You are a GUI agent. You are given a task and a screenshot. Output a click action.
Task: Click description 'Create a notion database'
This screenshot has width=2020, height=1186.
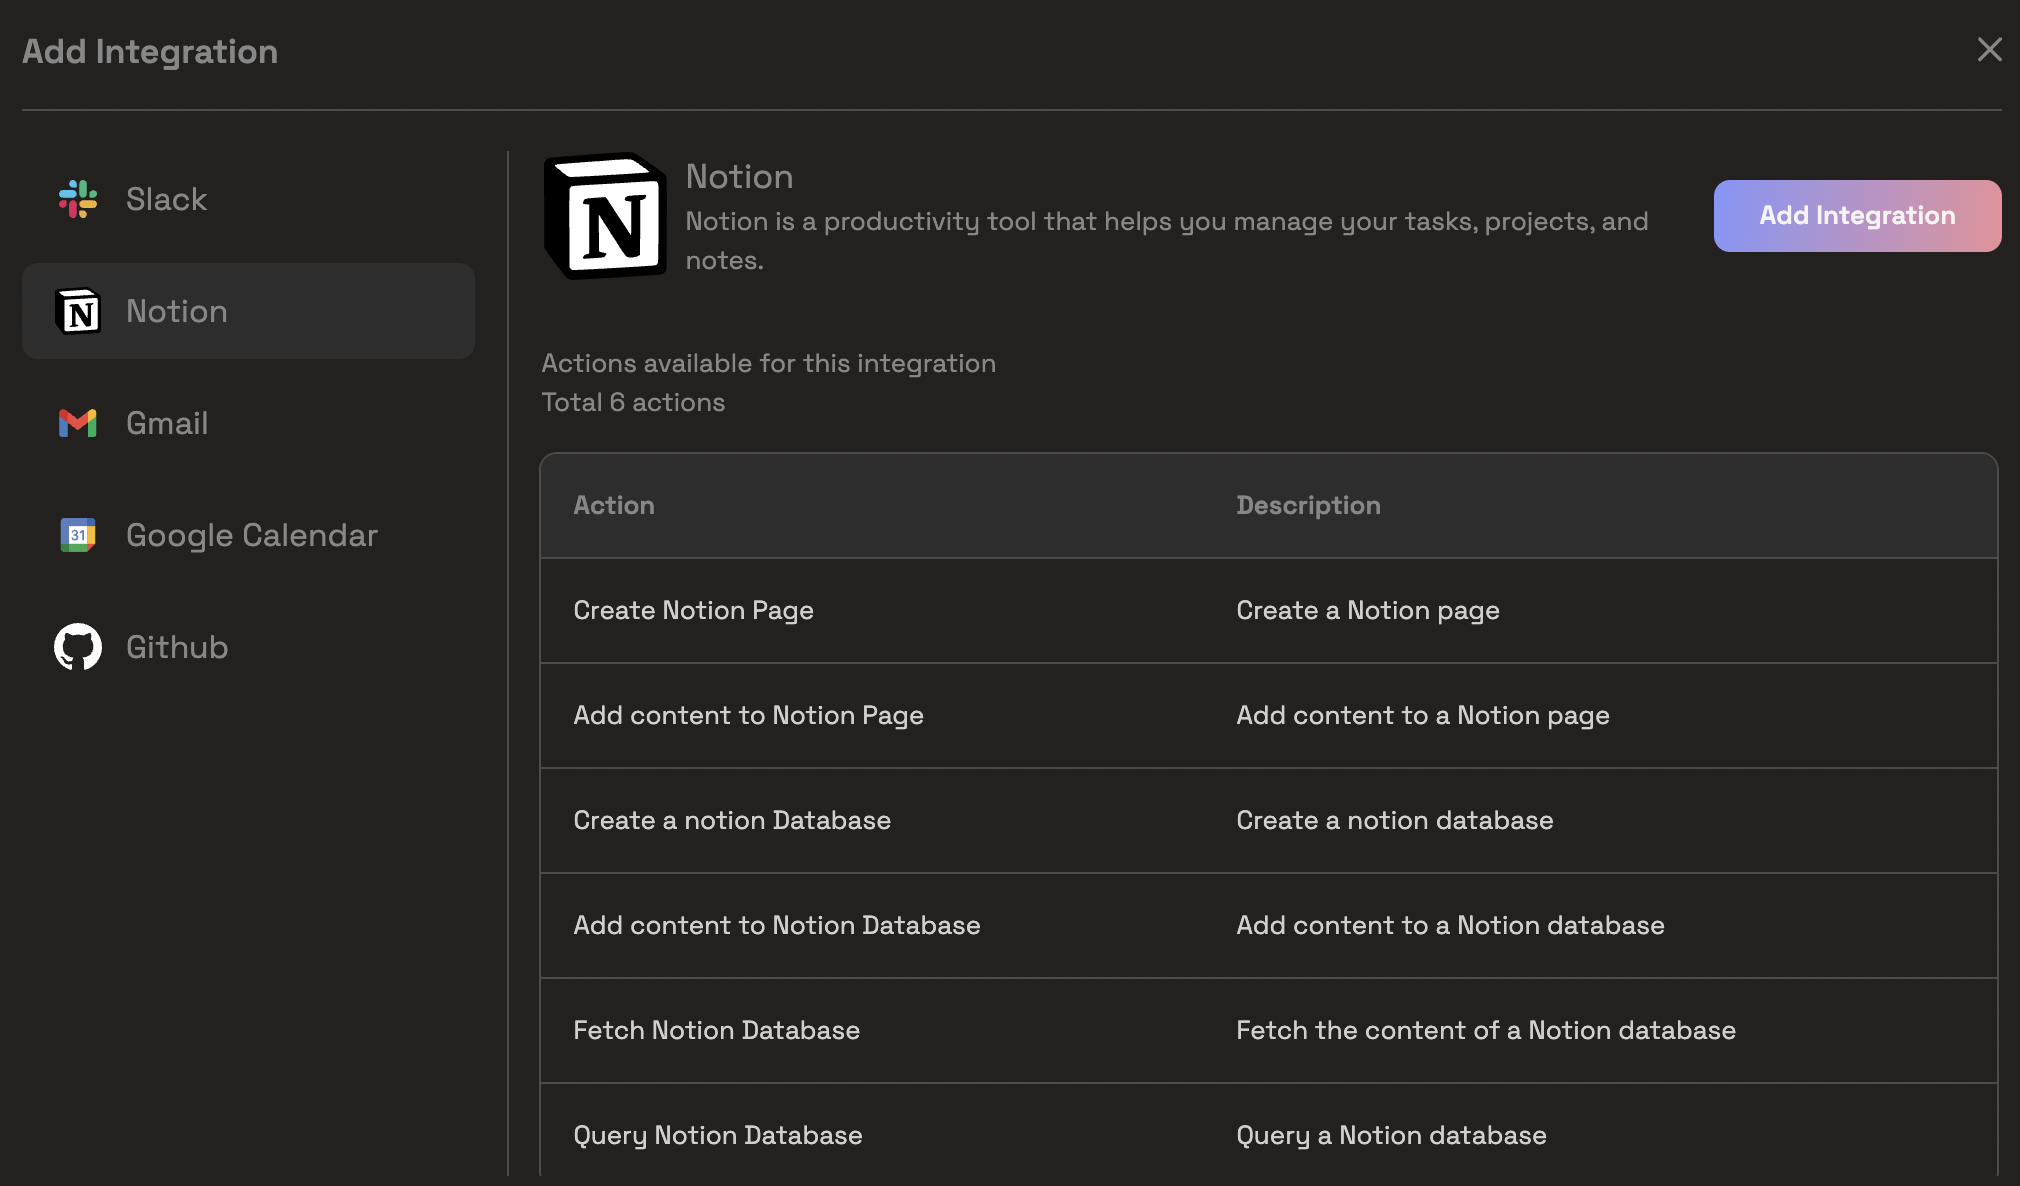(x=1395, y=820)
